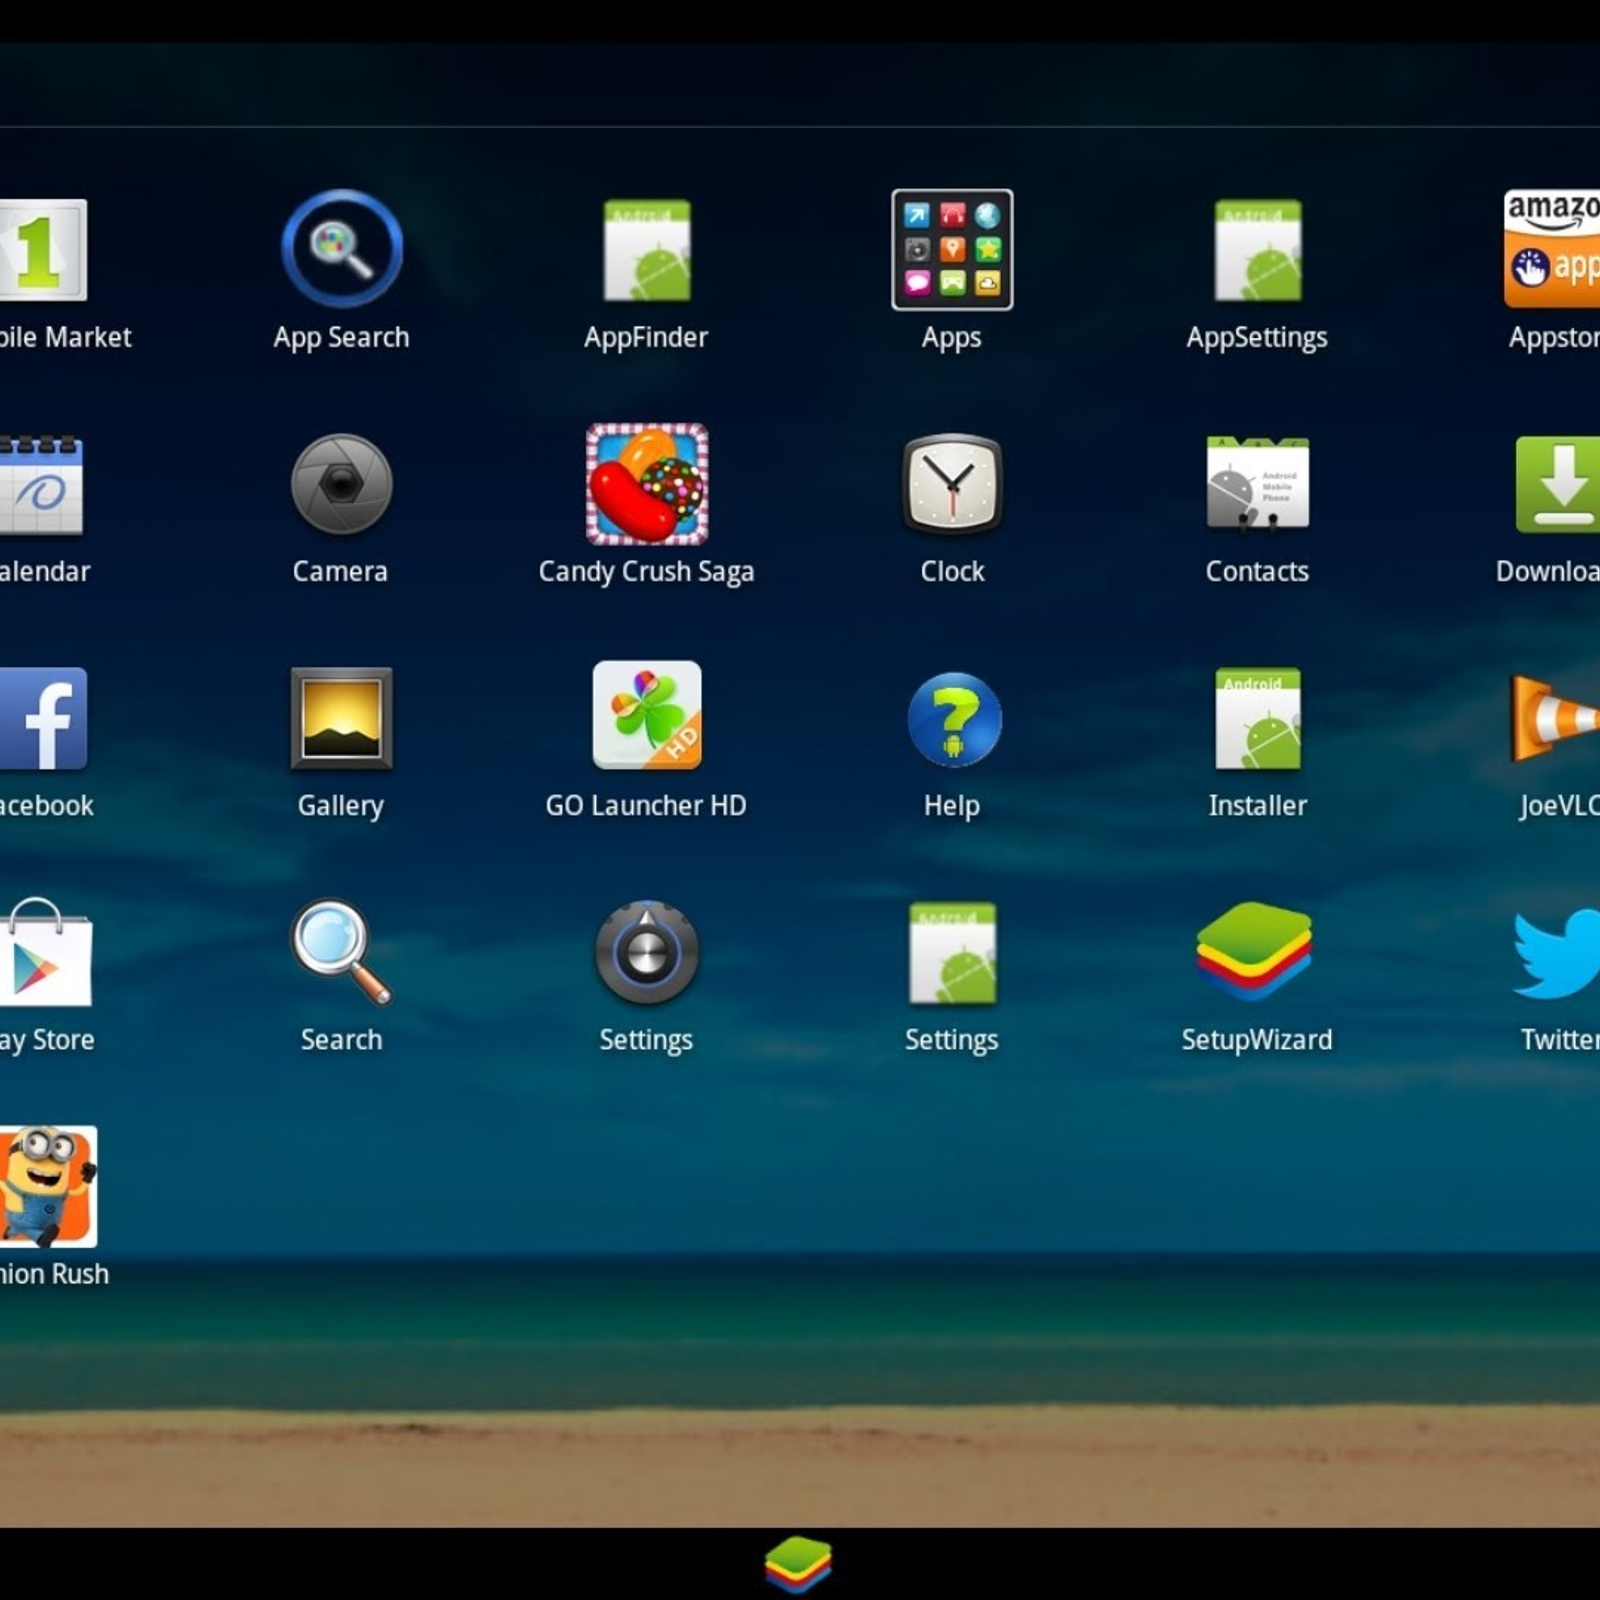
Task: Open the 1Mobile Market app
Action: pos(43,250)
